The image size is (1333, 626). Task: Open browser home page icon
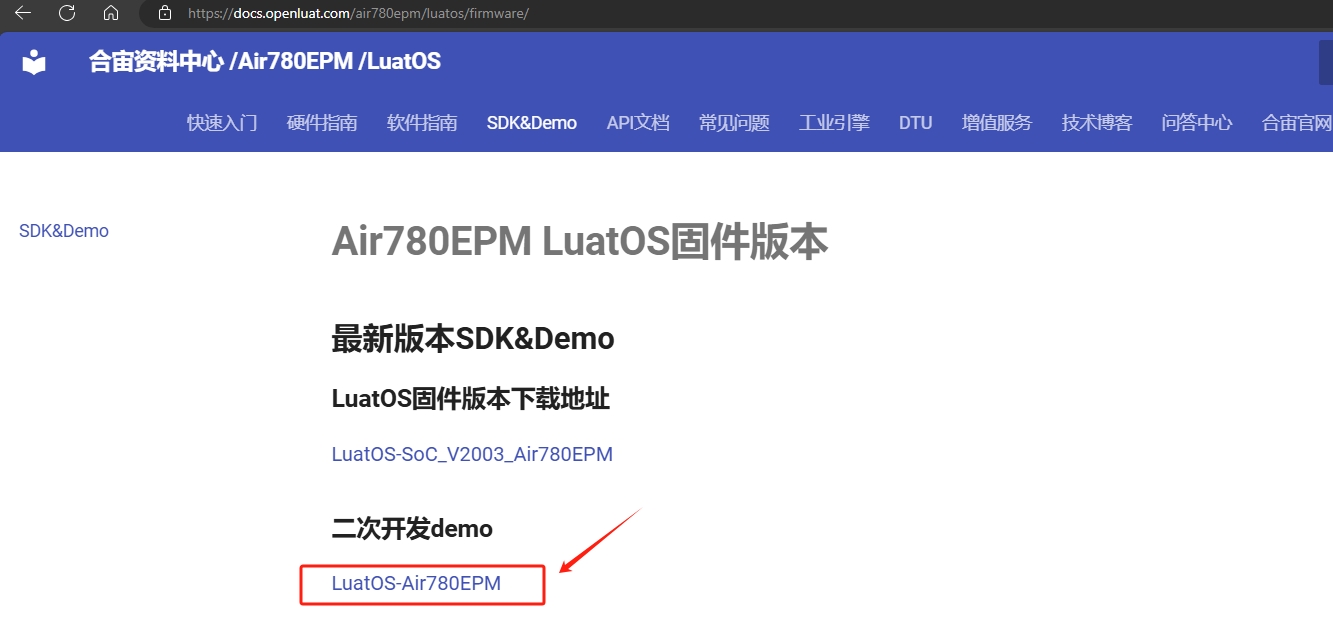point(111,13)
